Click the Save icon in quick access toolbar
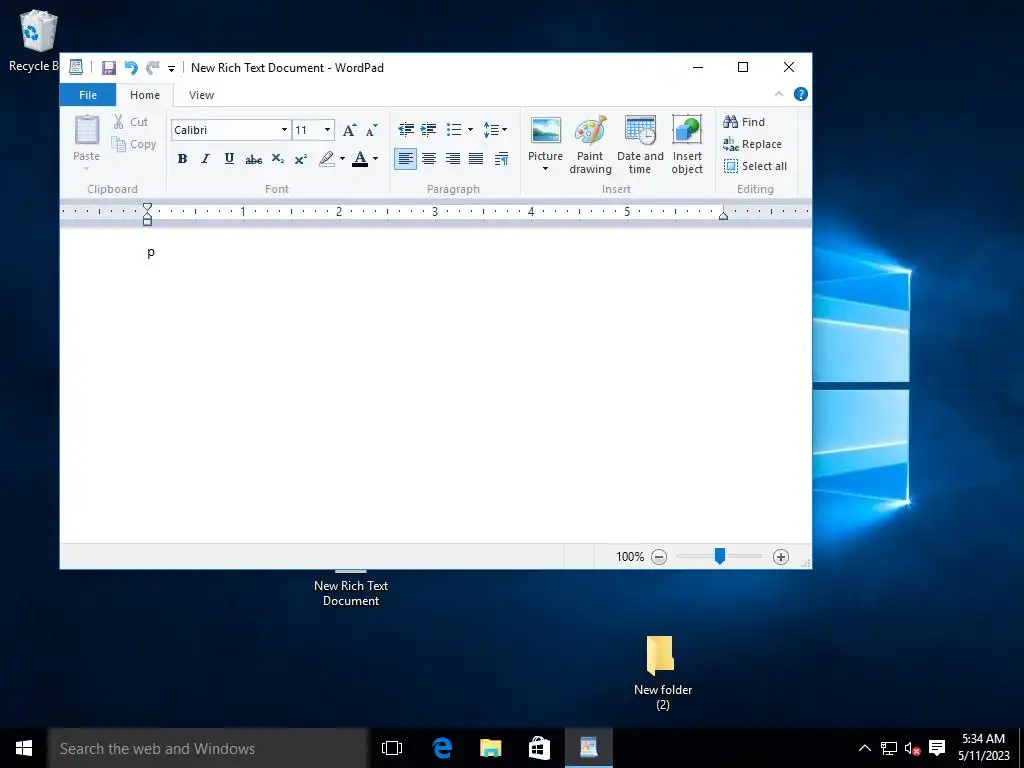Viewport: 1024px width, 768px height. pyautogui.click(x=108, y=68)
